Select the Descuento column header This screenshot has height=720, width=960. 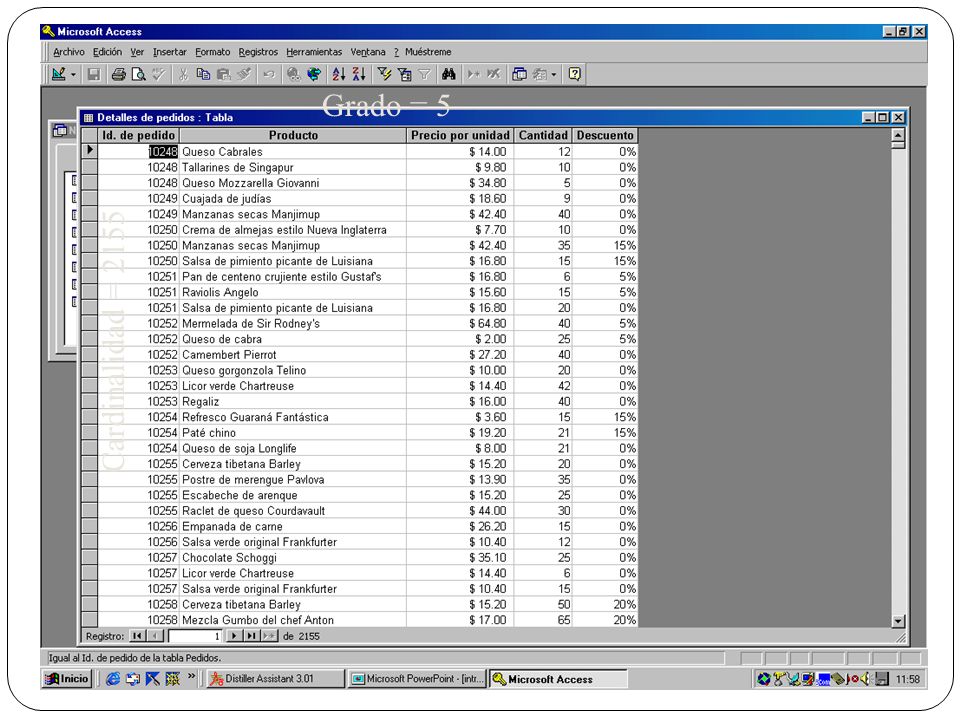[605, 135]
